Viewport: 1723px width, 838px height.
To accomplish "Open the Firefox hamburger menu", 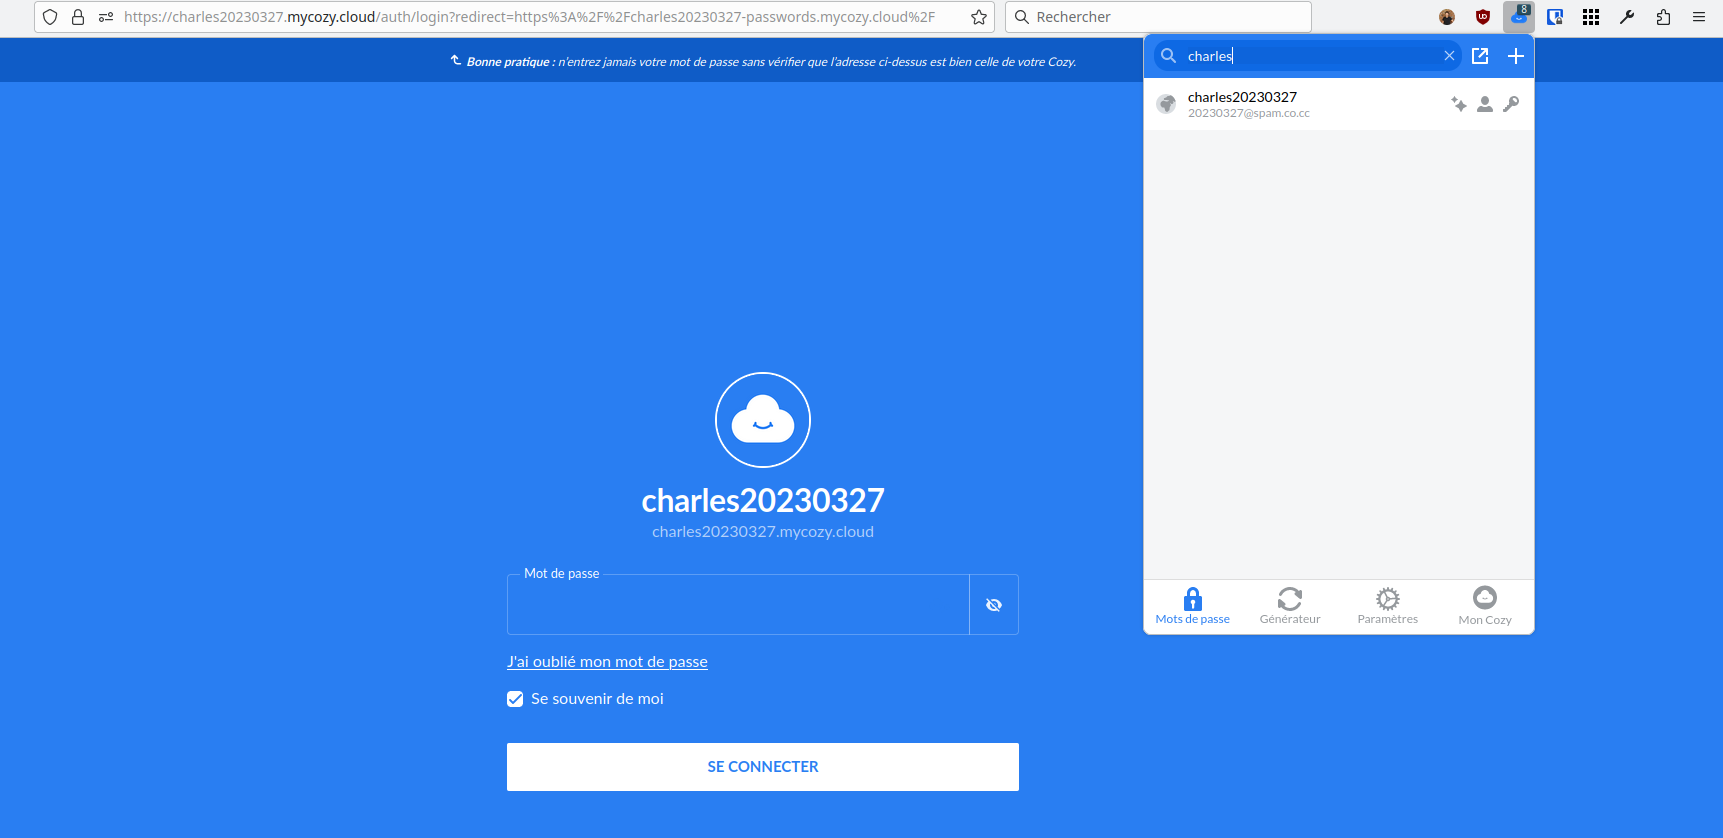I will (x=1699, y=17).
